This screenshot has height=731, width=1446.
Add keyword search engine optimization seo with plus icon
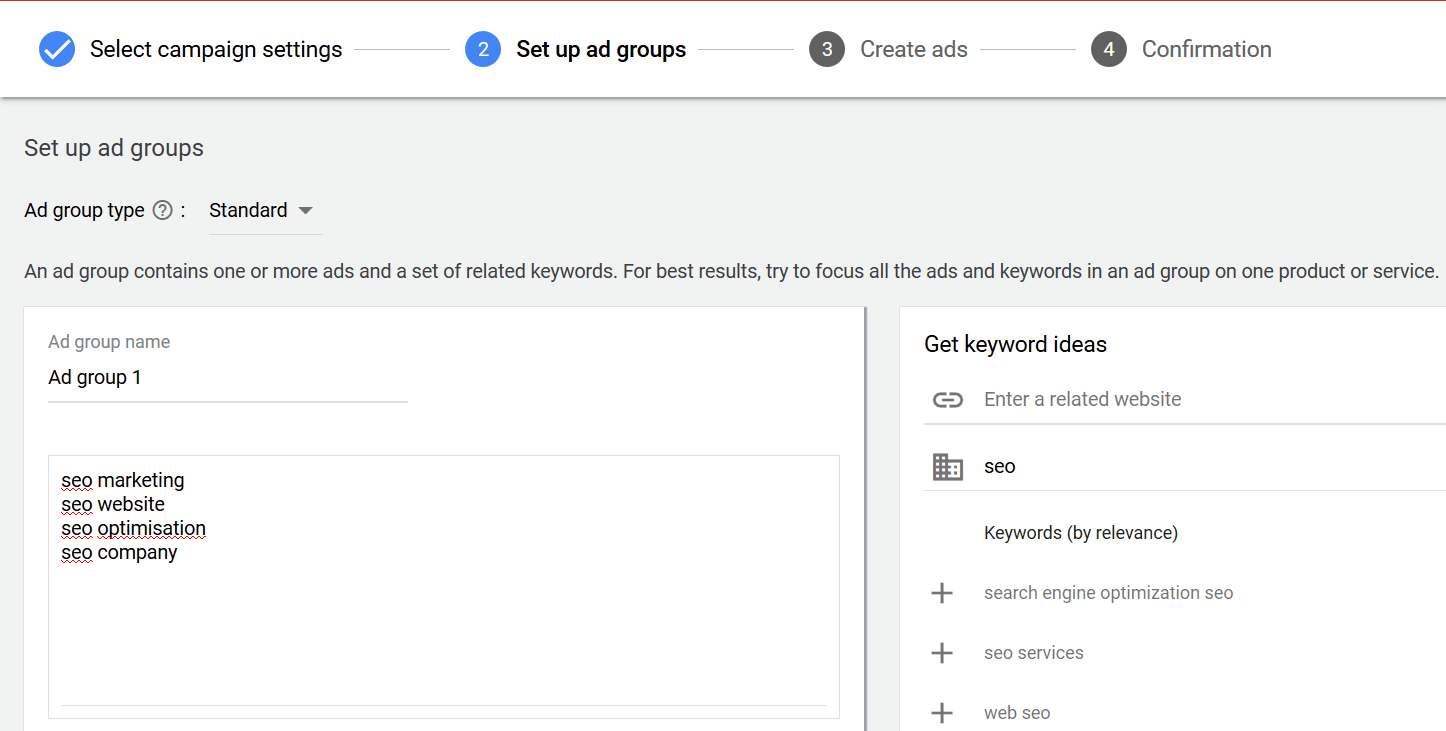(x=941, y=593)
